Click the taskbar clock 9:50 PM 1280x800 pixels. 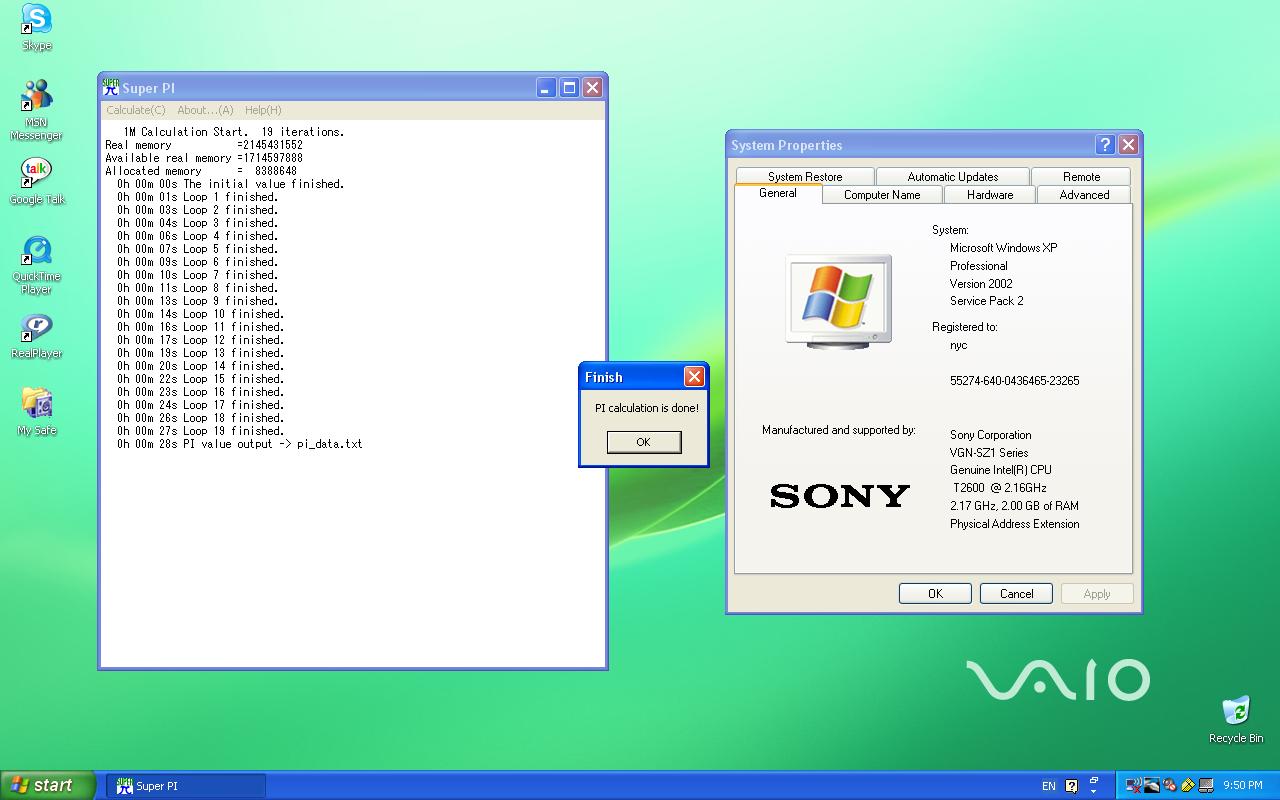pos(1243,786)
